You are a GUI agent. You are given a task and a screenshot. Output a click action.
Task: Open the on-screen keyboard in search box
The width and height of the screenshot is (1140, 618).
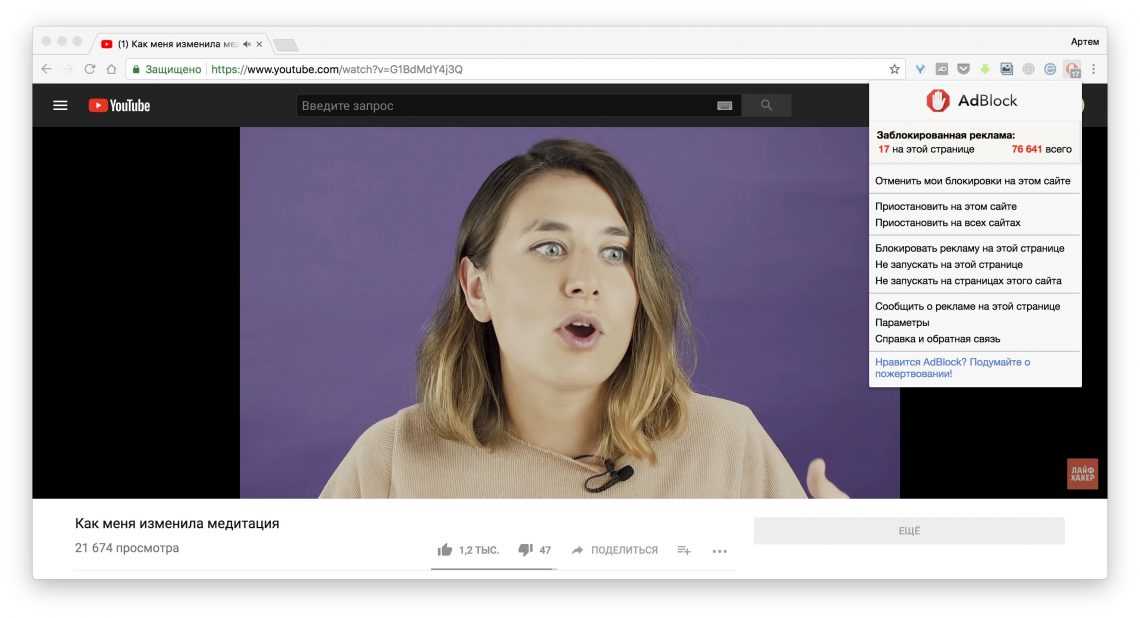click(724, 106)
